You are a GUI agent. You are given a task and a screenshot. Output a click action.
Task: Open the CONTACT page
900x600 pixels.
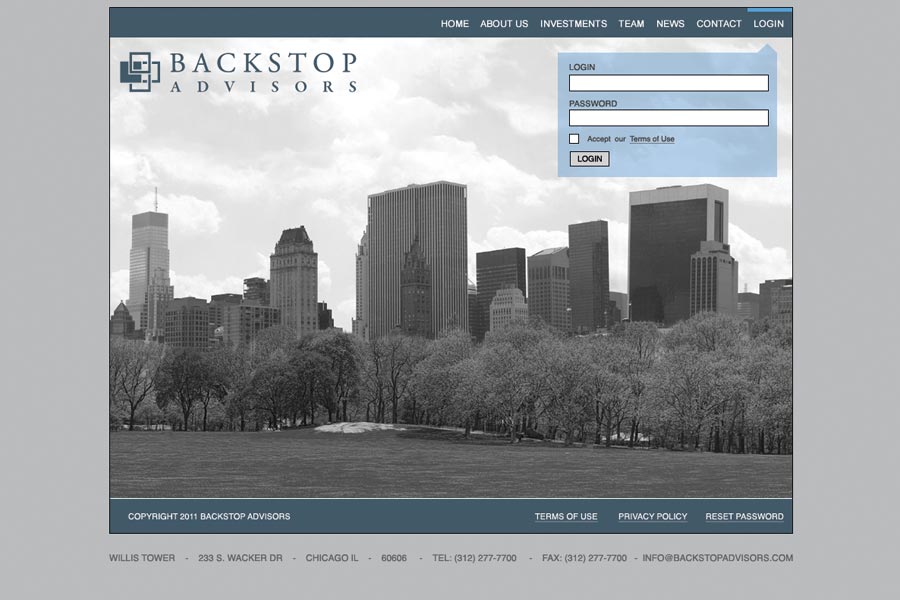click(x=719, y=24)
